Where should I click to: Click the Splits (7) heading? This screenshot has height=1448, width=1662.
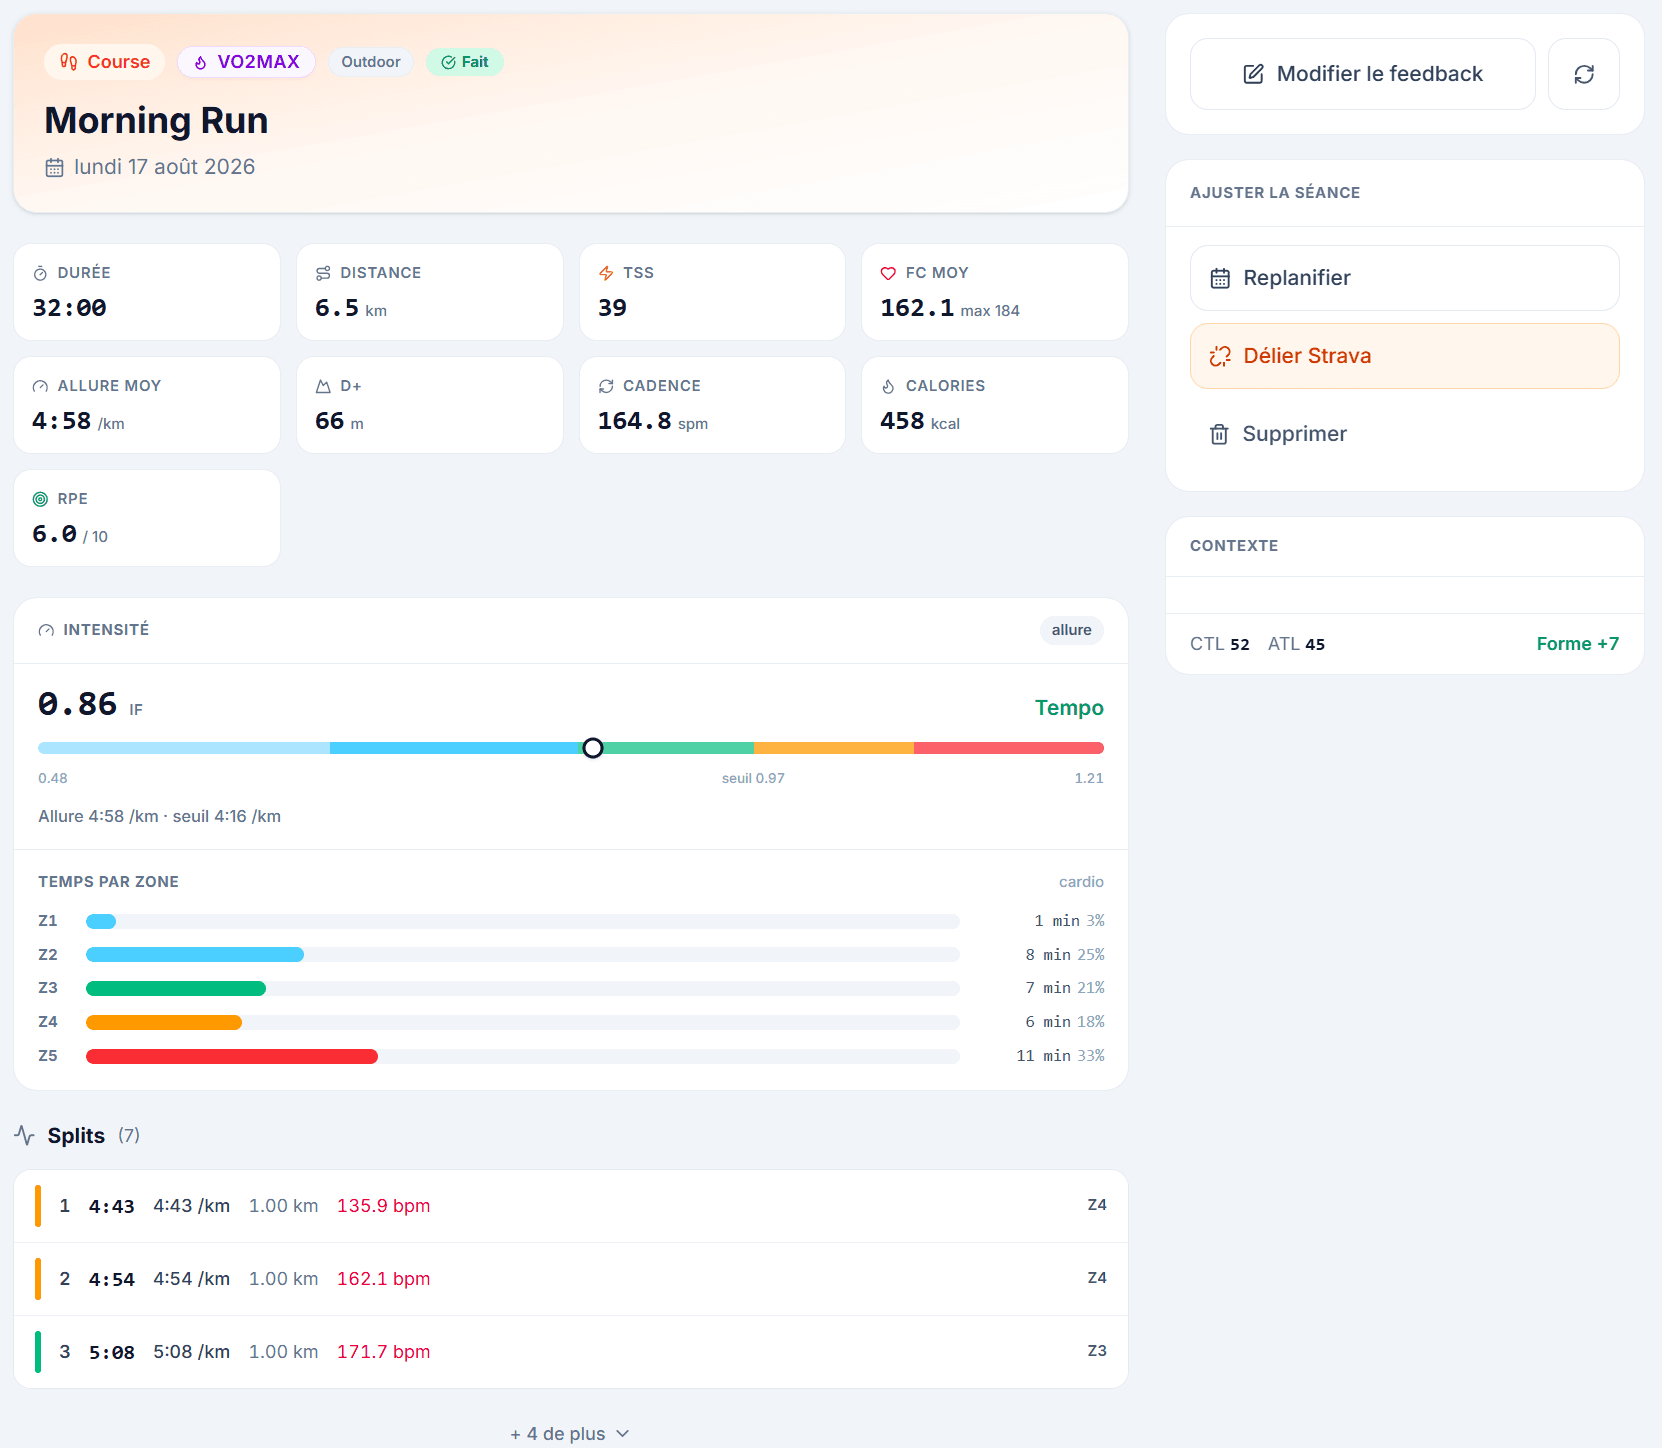94,1136
